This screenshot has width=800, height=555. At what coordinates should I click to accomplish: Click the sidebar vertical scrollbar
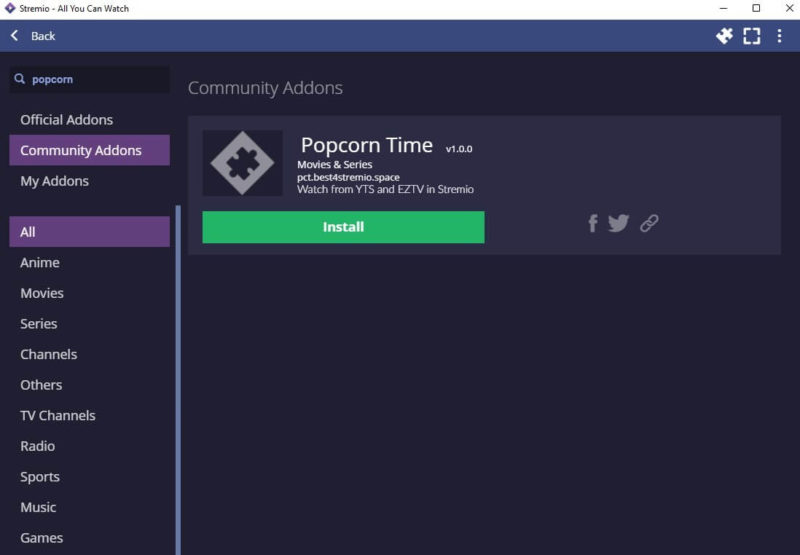[178, 380]
